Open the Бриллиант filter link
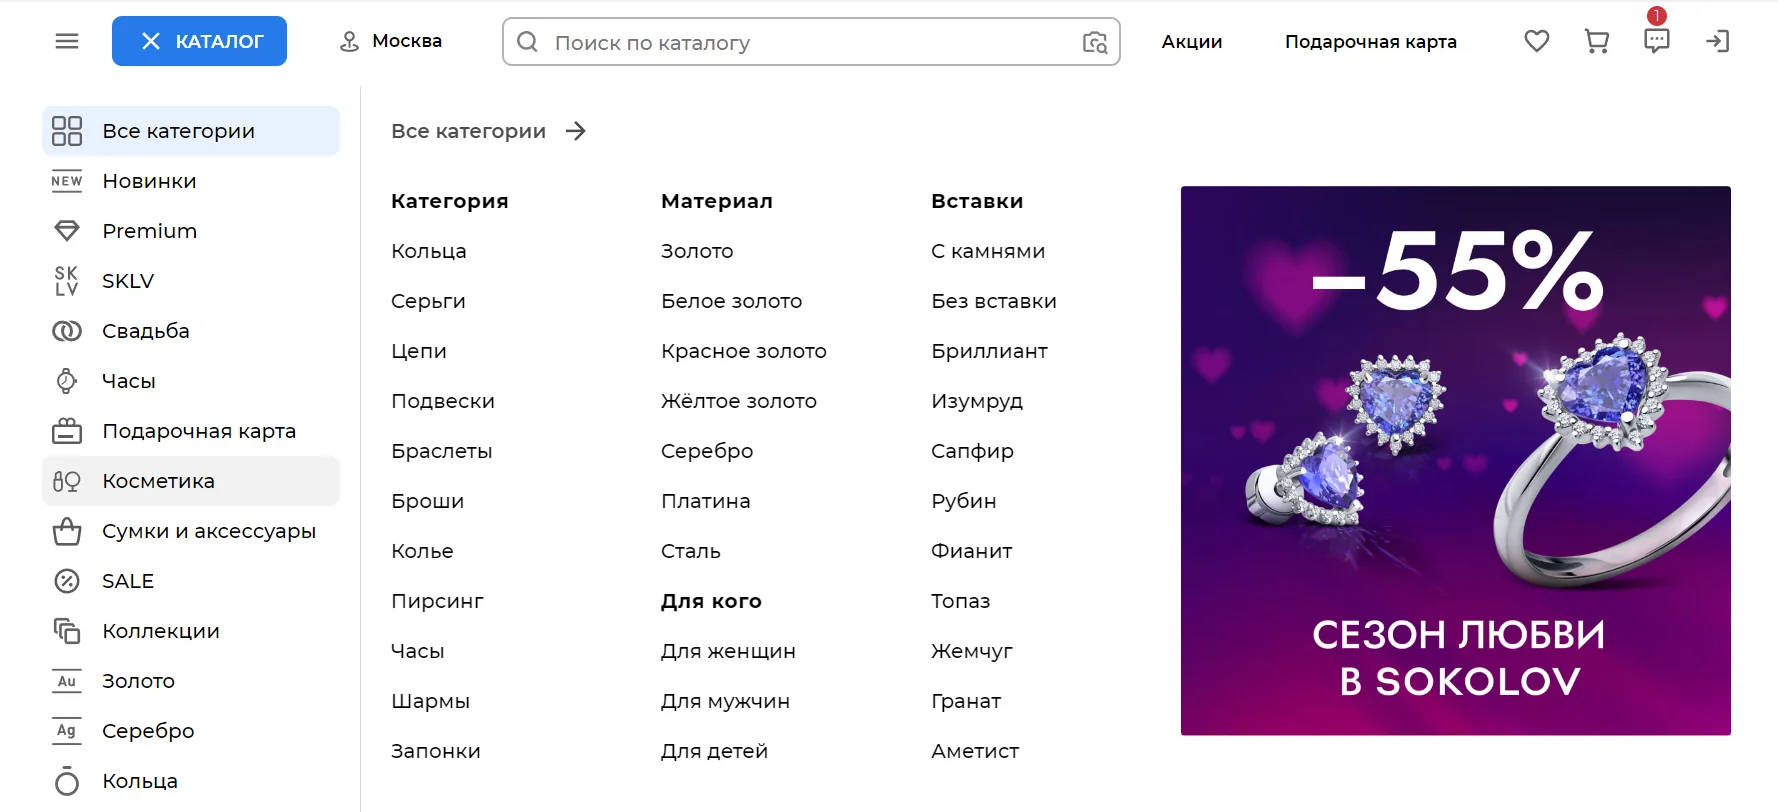This screenshot has width=1778, height=812. pos(989,350)
